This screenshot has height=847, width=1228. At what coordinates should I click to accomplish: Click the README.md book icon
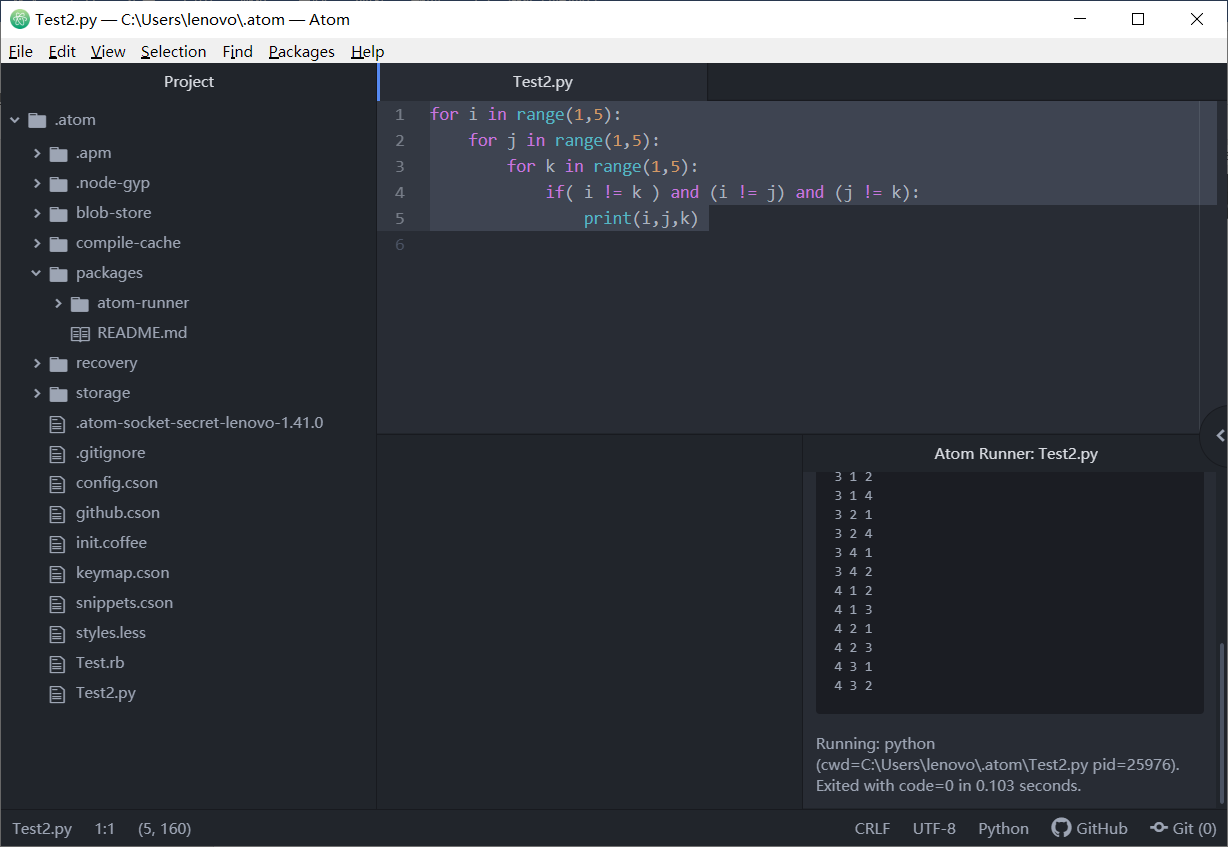[79, 333]
